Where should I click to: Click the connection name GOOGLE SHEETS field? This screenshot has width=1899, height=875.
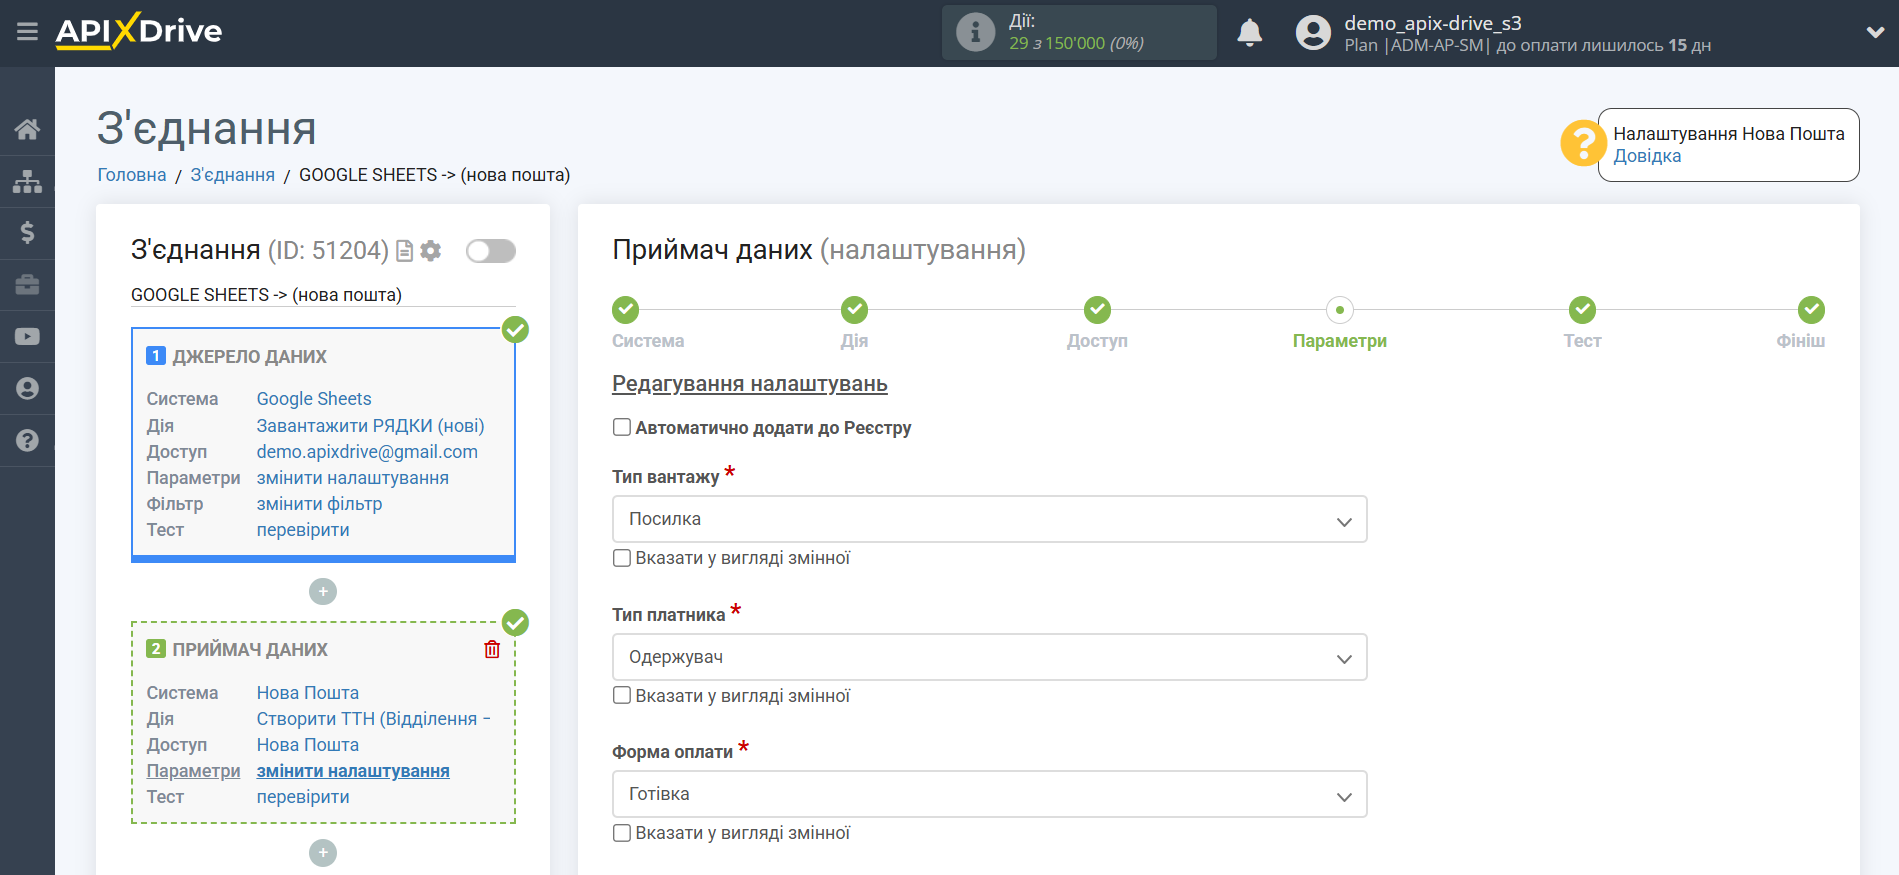click(x=323, y=295)
